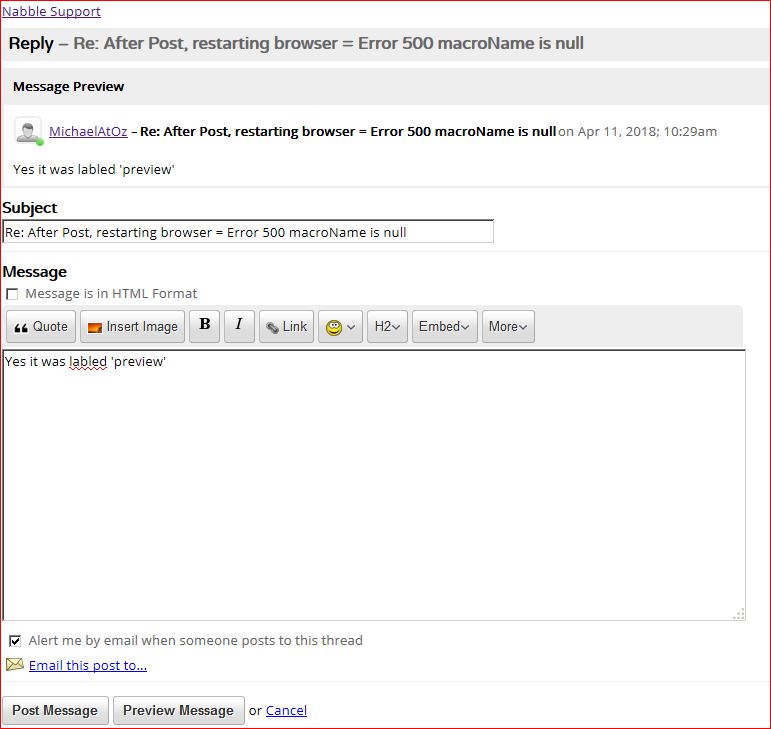Image resolution: width=771 pixels, height=729 pixels.
Task: Click the Quote toolbar button
Action: pos(42,327)
